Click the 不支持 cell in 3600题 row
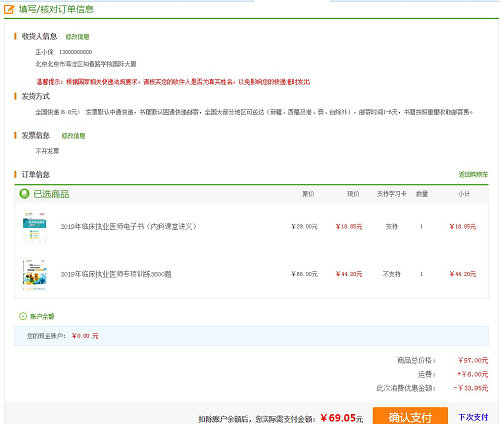The width and height of the screenshot is (500, 424). [391, 274]
